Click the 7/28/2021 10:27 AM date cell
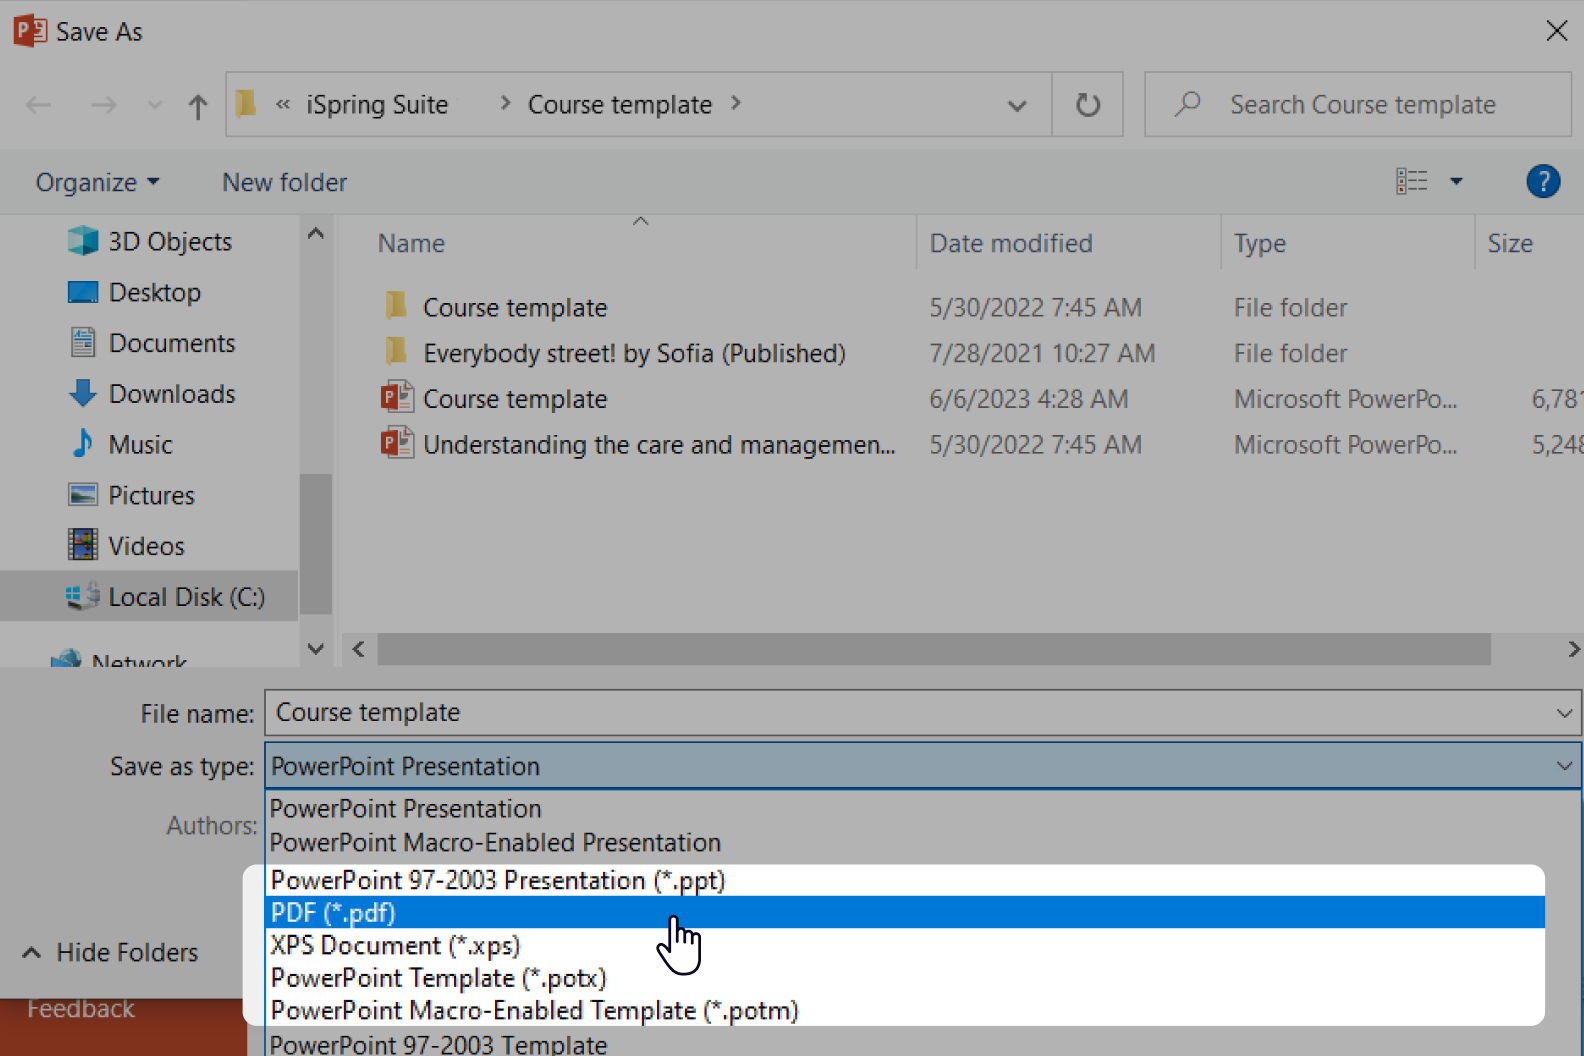The height and width of the screenshot is (1056, 1584). coord(1042,353)
